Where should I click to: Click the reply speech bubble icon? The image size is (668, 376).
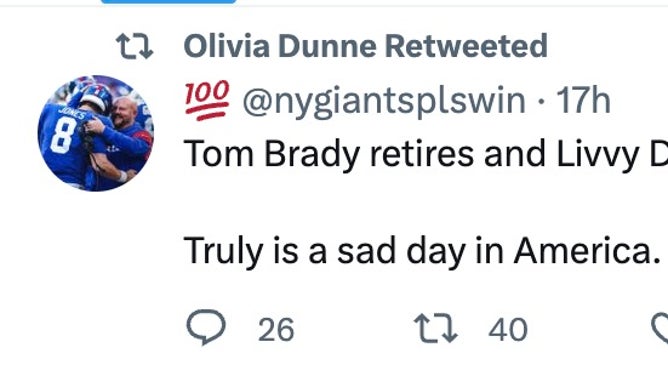(x=206, y=327)
